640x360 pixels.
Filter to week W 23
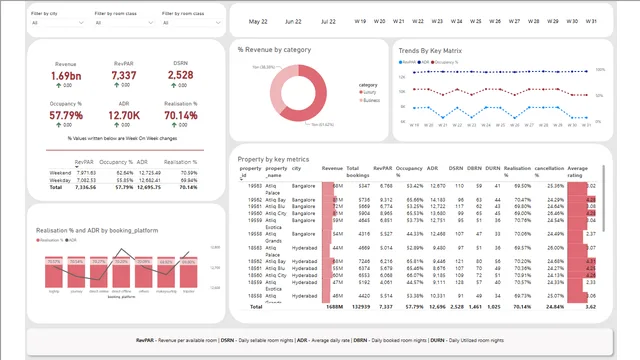[x=437, y=21]
